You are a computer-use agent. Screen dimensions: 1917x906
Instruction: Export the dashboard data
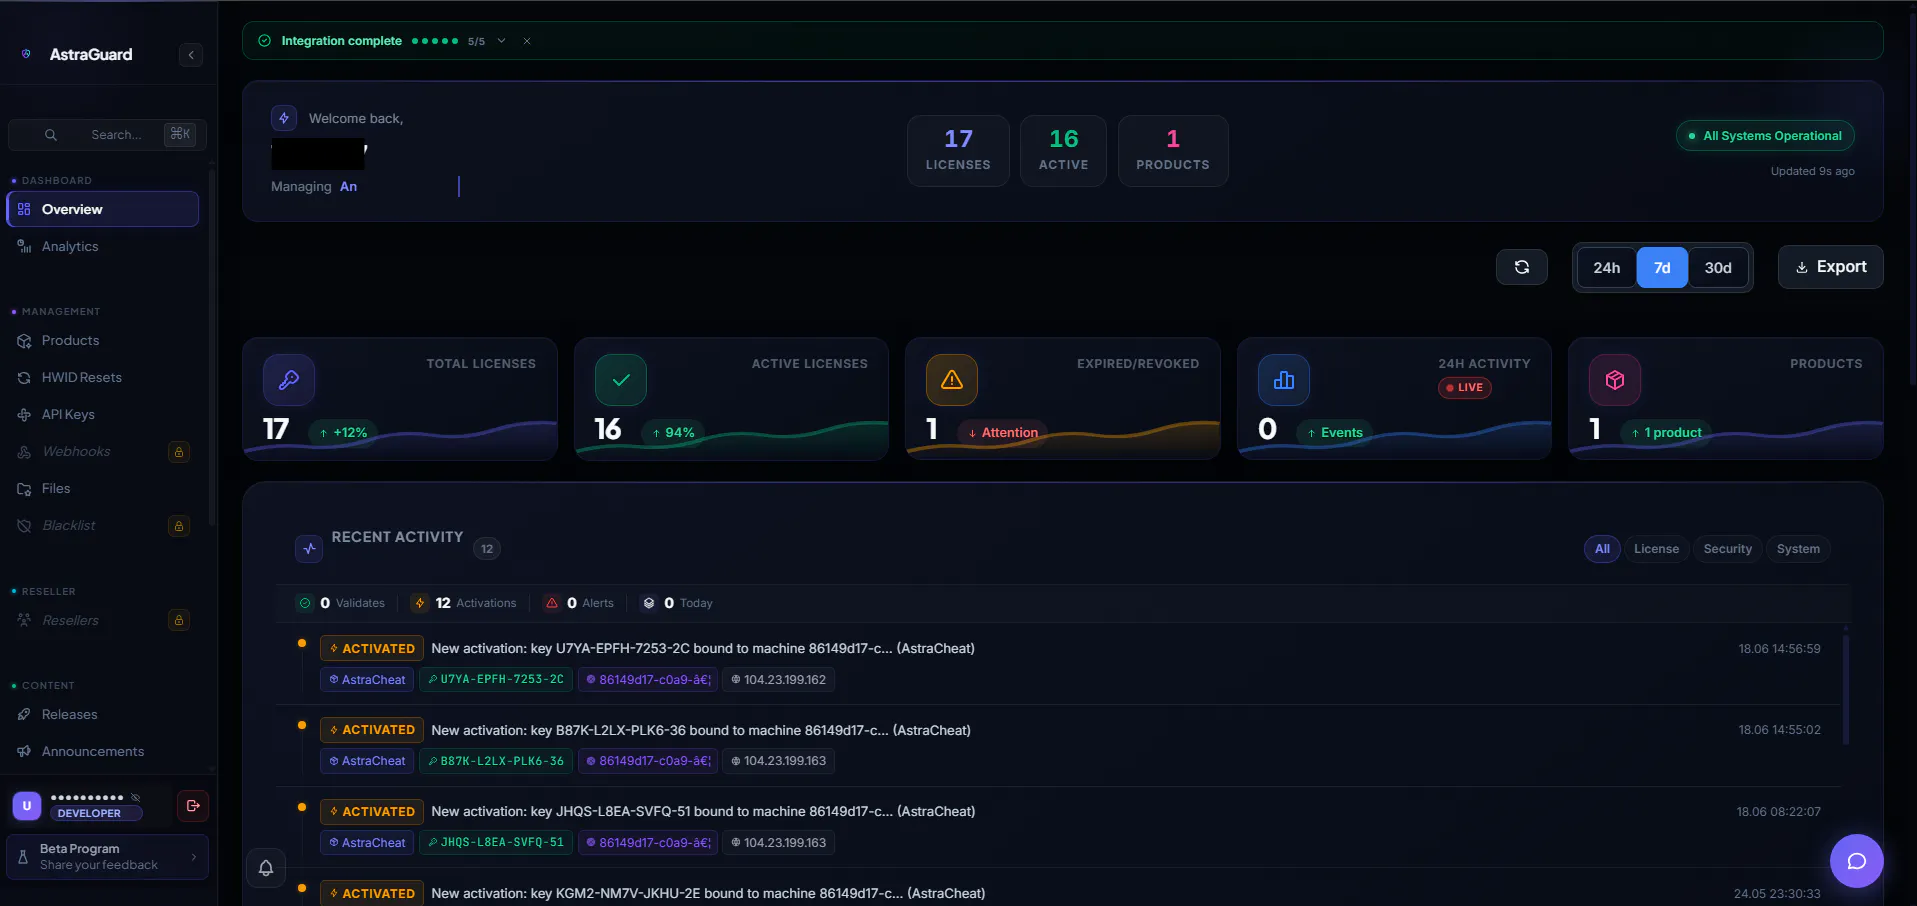1830,267
